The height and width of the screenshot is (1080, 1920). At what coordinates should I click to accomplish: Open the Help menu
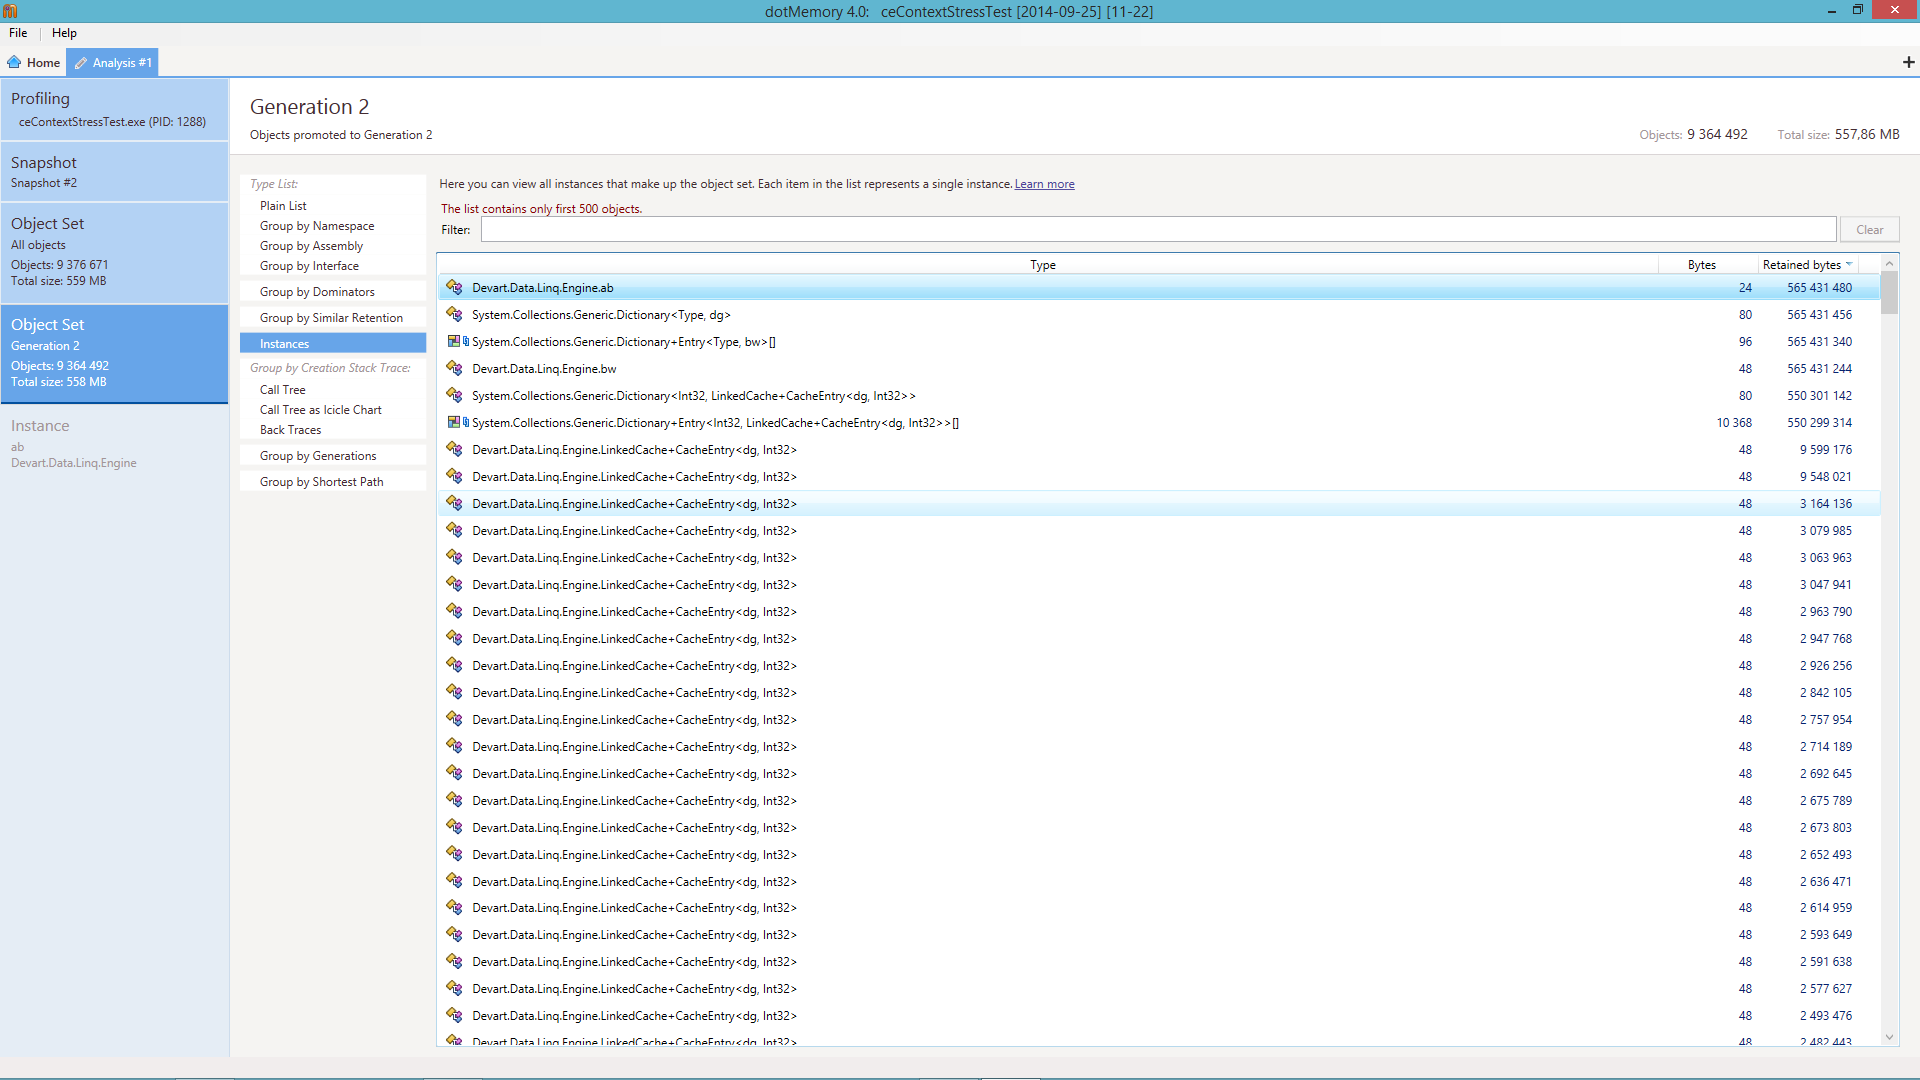(x=64, y=33)
